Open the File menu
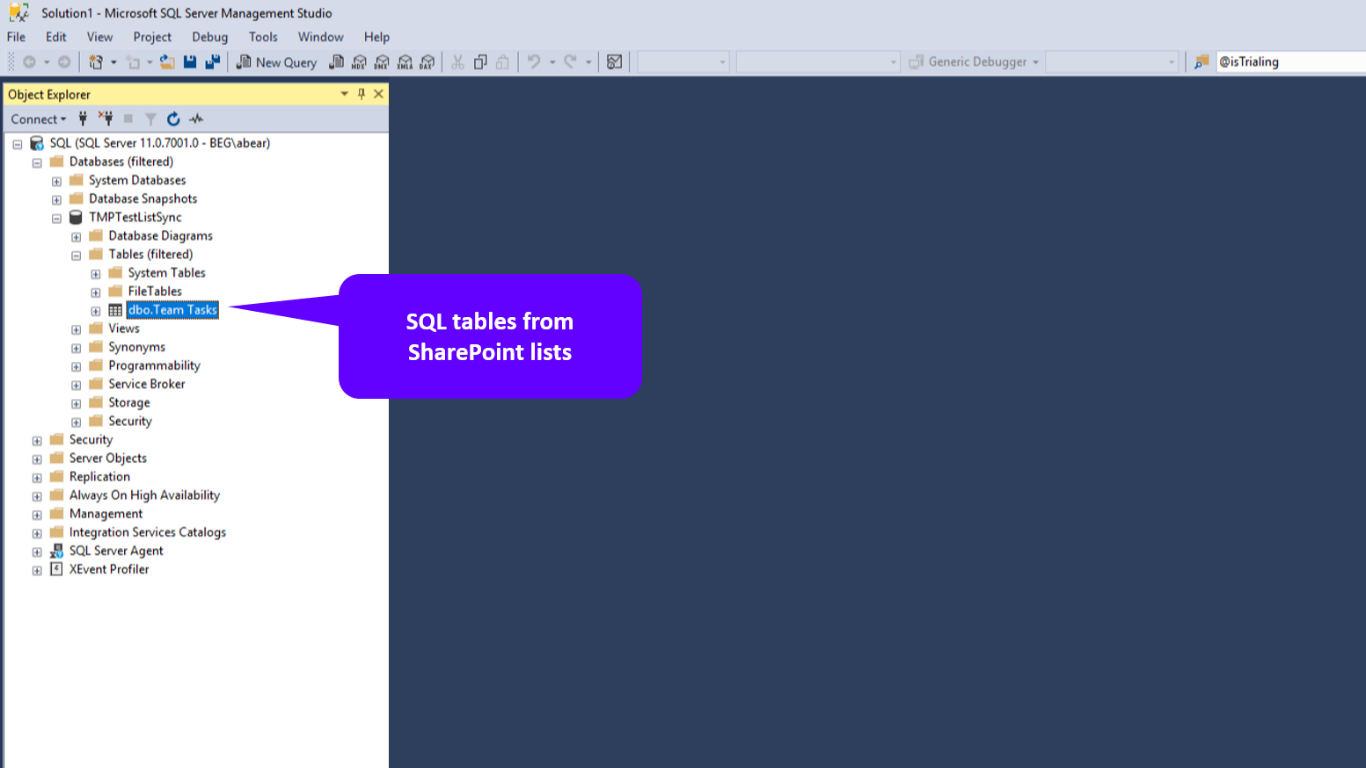The width and height of the screenshot is (1366, 768). [x=16, y=37]
